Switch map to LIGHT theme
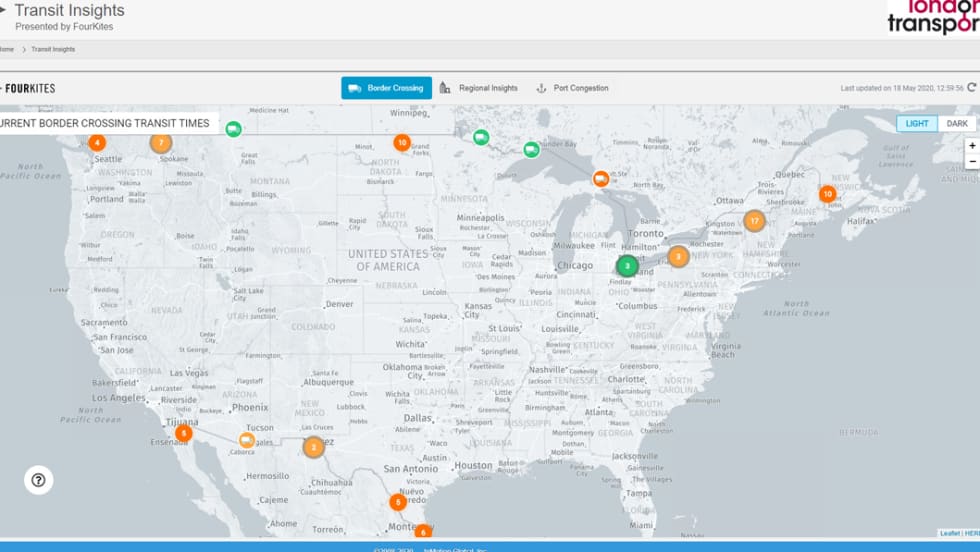Viewport: 980px width, 552px height. coord(917,124)
